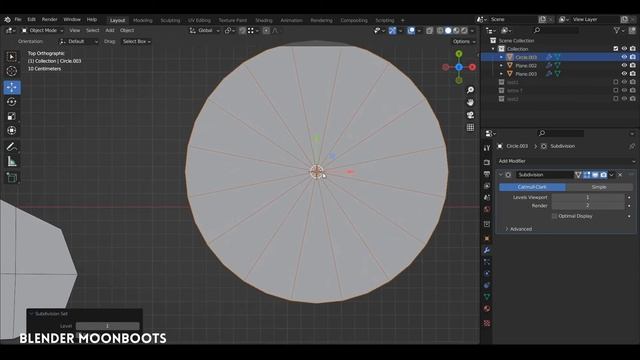640x360 pixels.
Task: Open the Modifier properties wrench tab
Action: click(487, 250)
